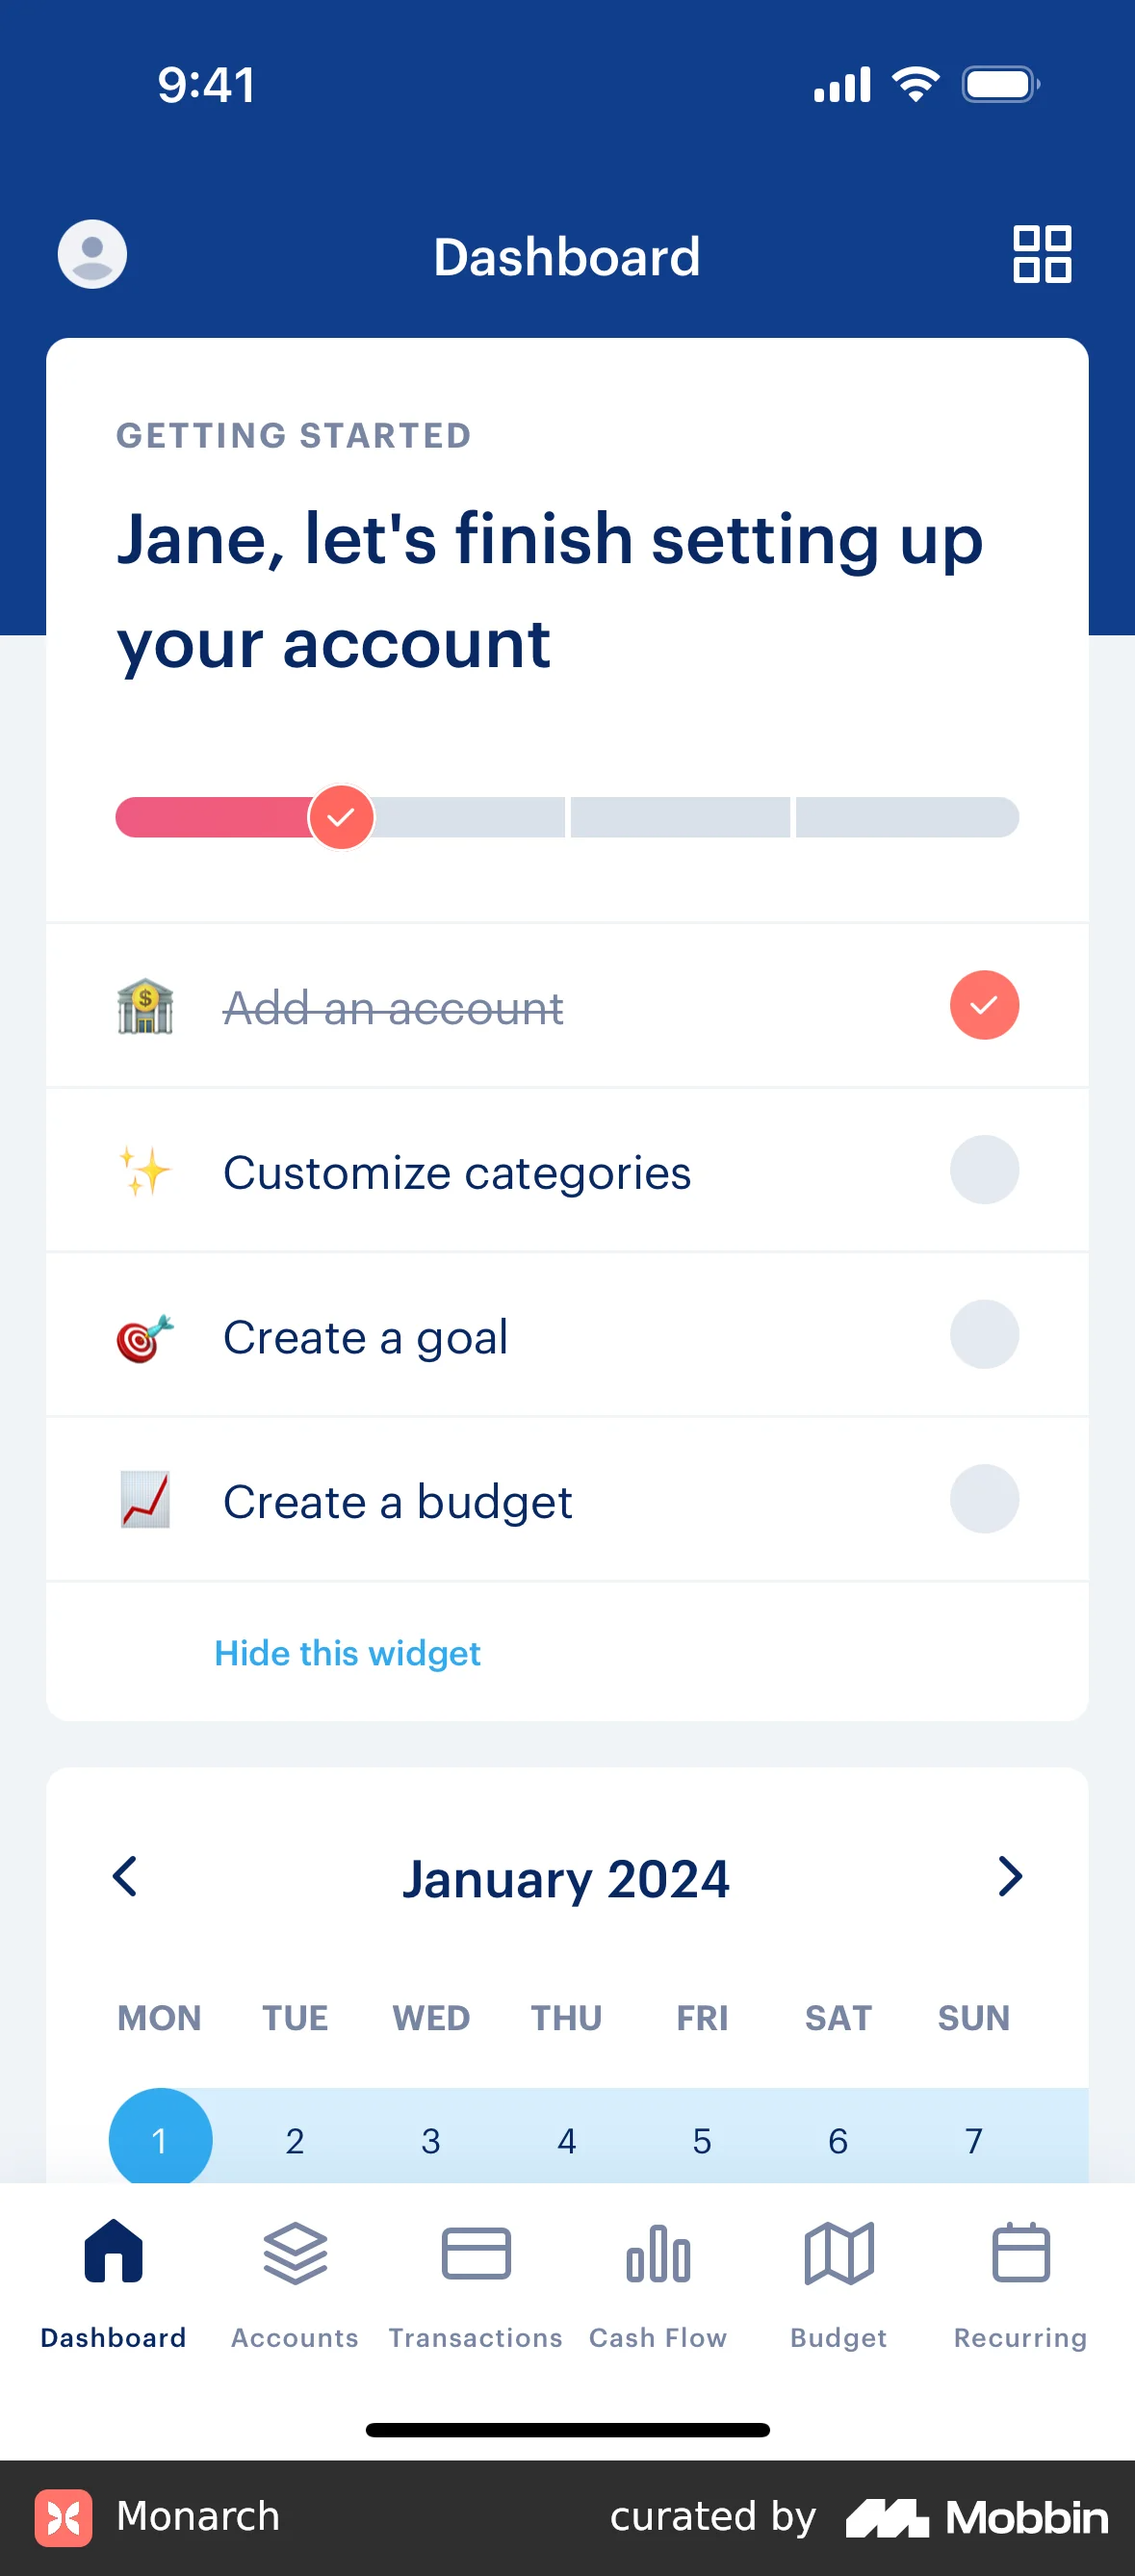Image resolution: width=1135 pixels, height=2576 pixels.
Task: Click the setup progress bar checkmark
Action: 341,817
